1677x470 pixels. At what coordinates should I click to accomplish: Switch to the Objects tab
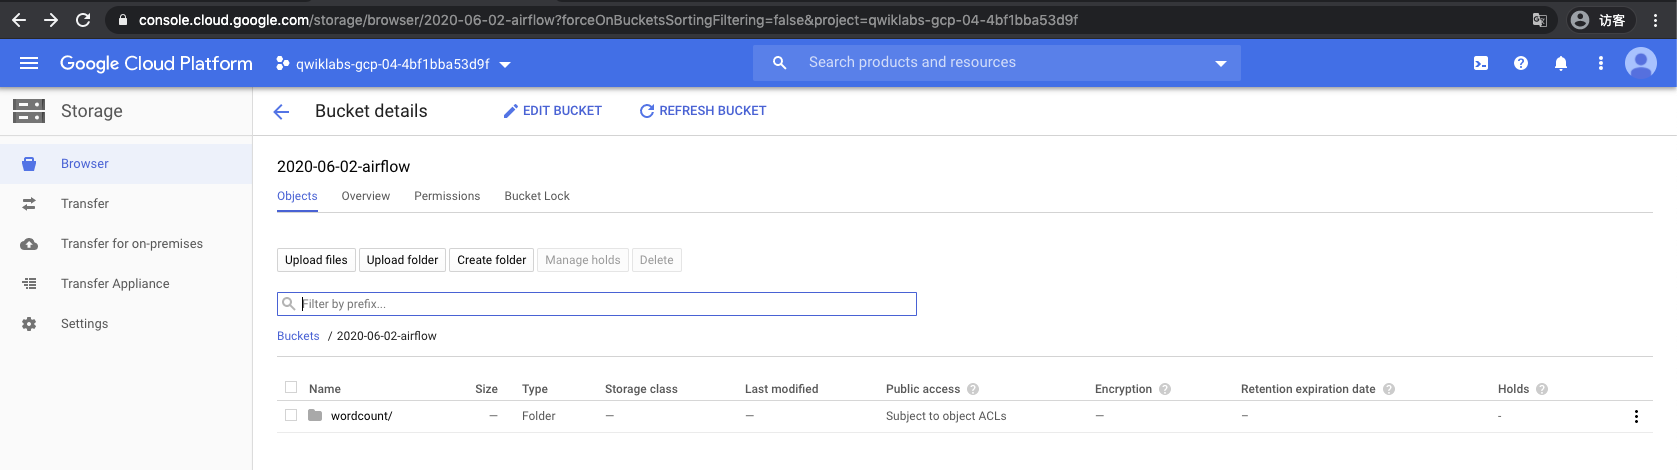297,196
